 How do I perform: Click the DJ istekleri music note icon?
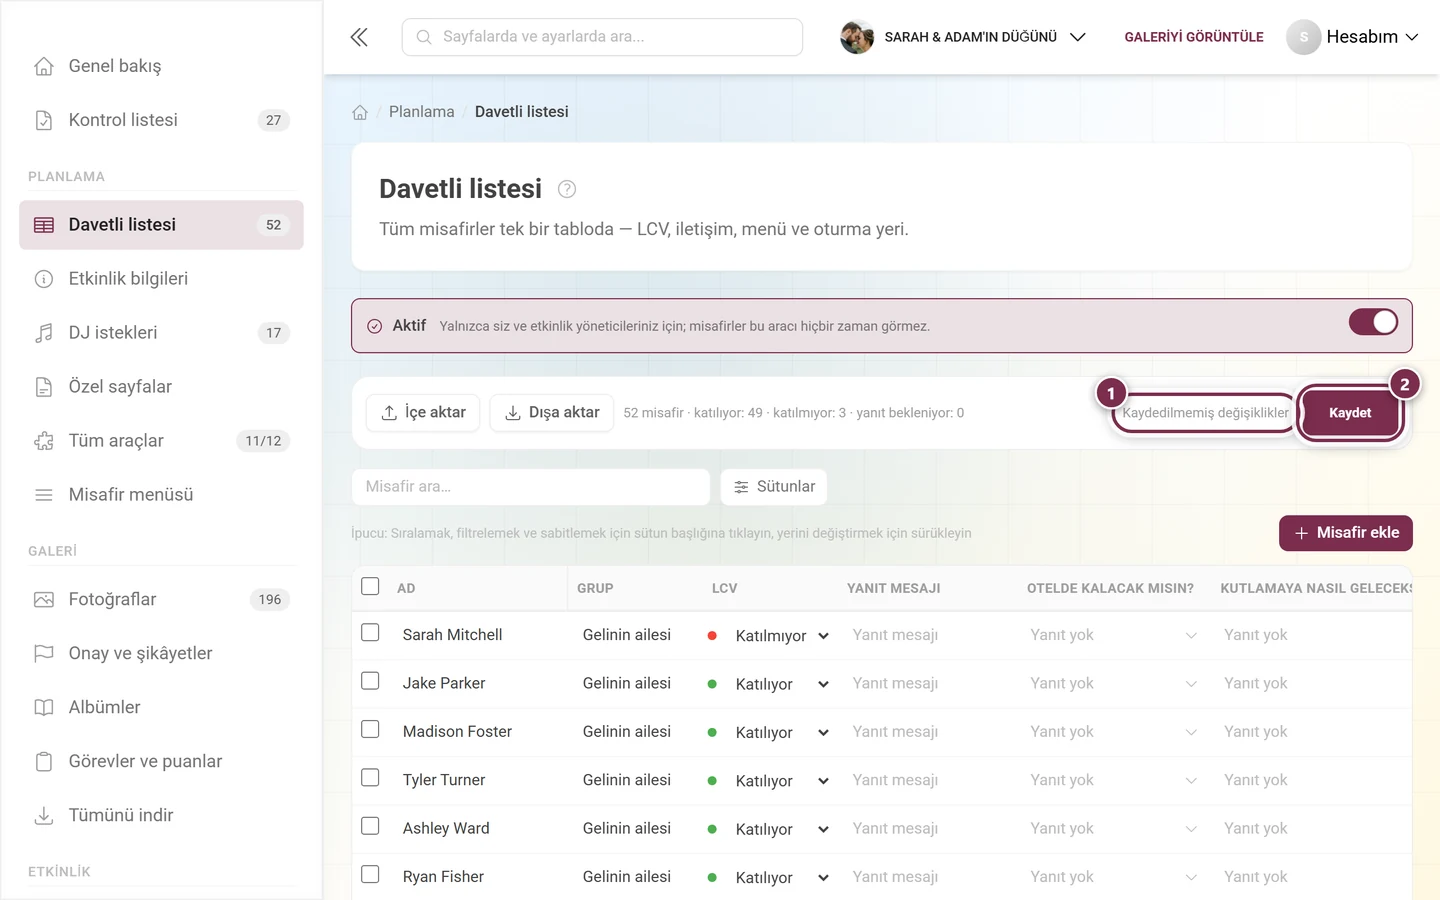click(x=44, y=333)
